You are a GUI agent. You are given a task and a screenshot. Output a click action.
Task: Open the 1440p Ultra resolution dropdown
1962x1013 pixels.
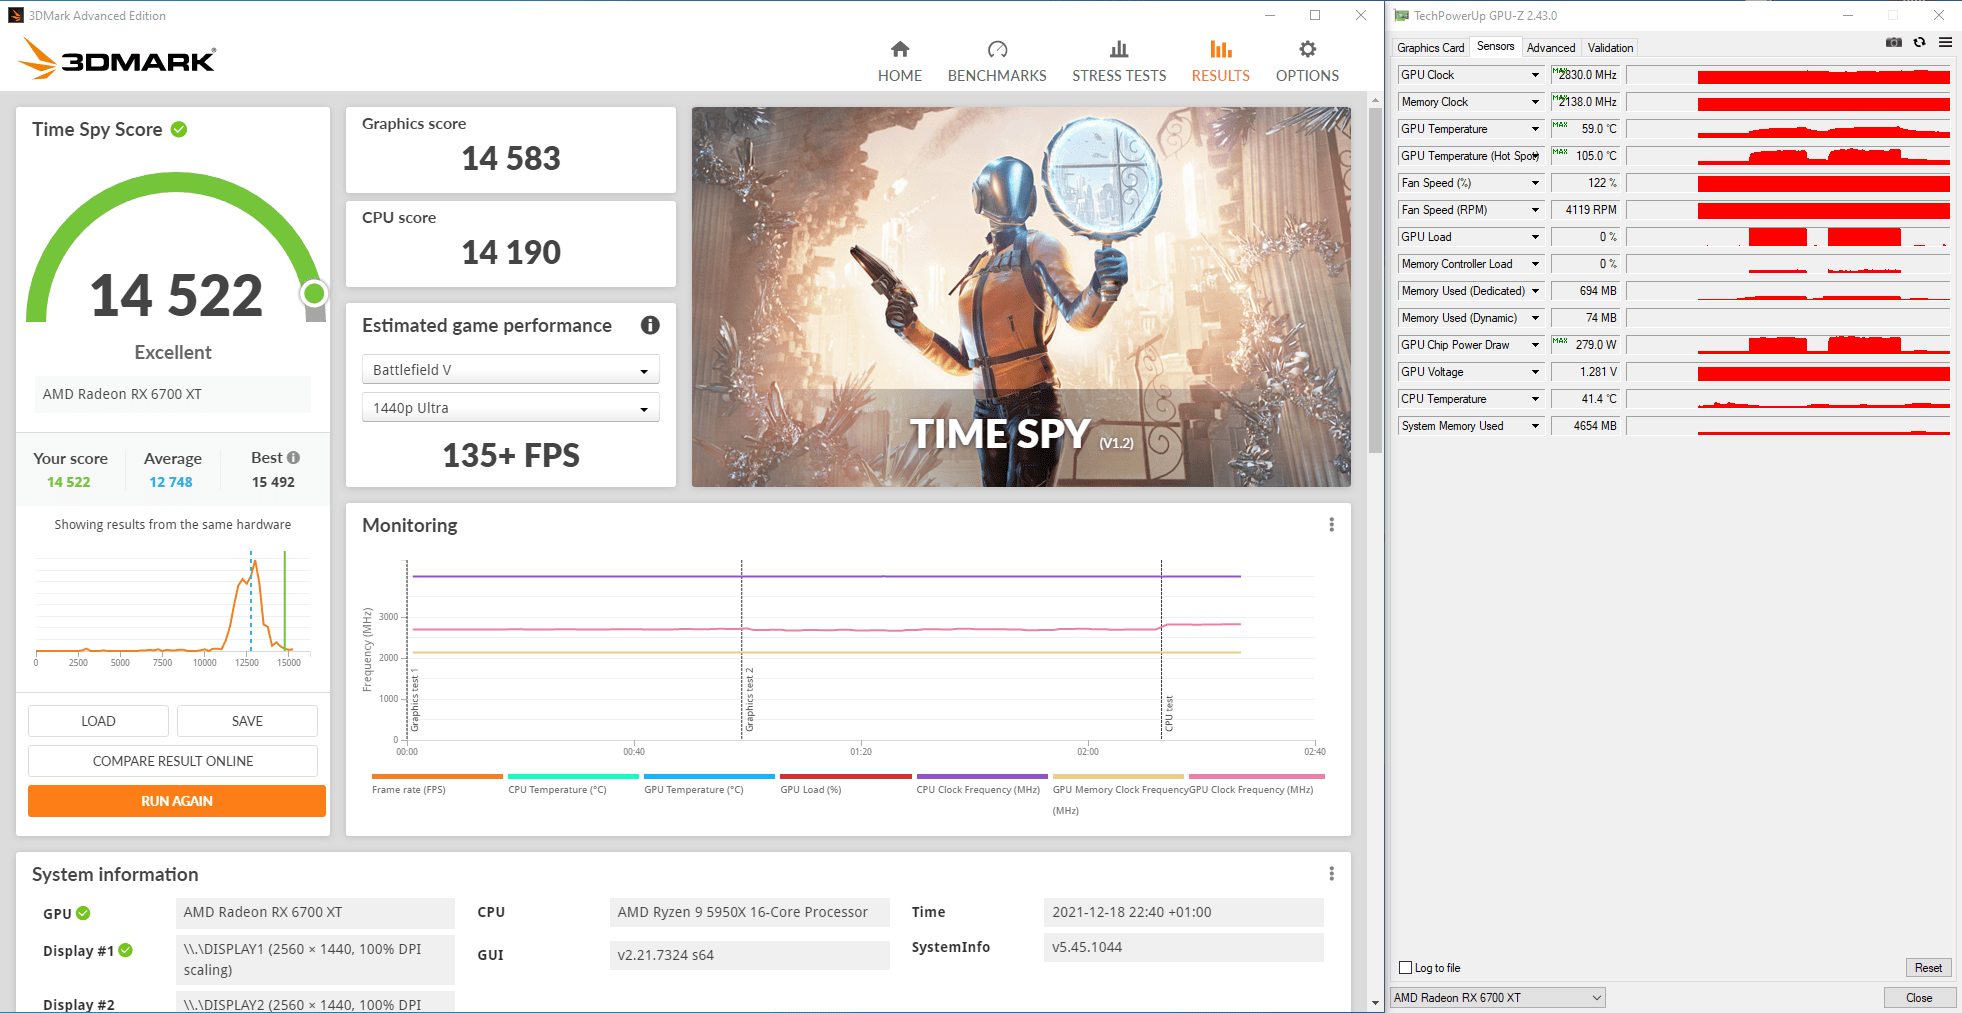tap(510, 408)
